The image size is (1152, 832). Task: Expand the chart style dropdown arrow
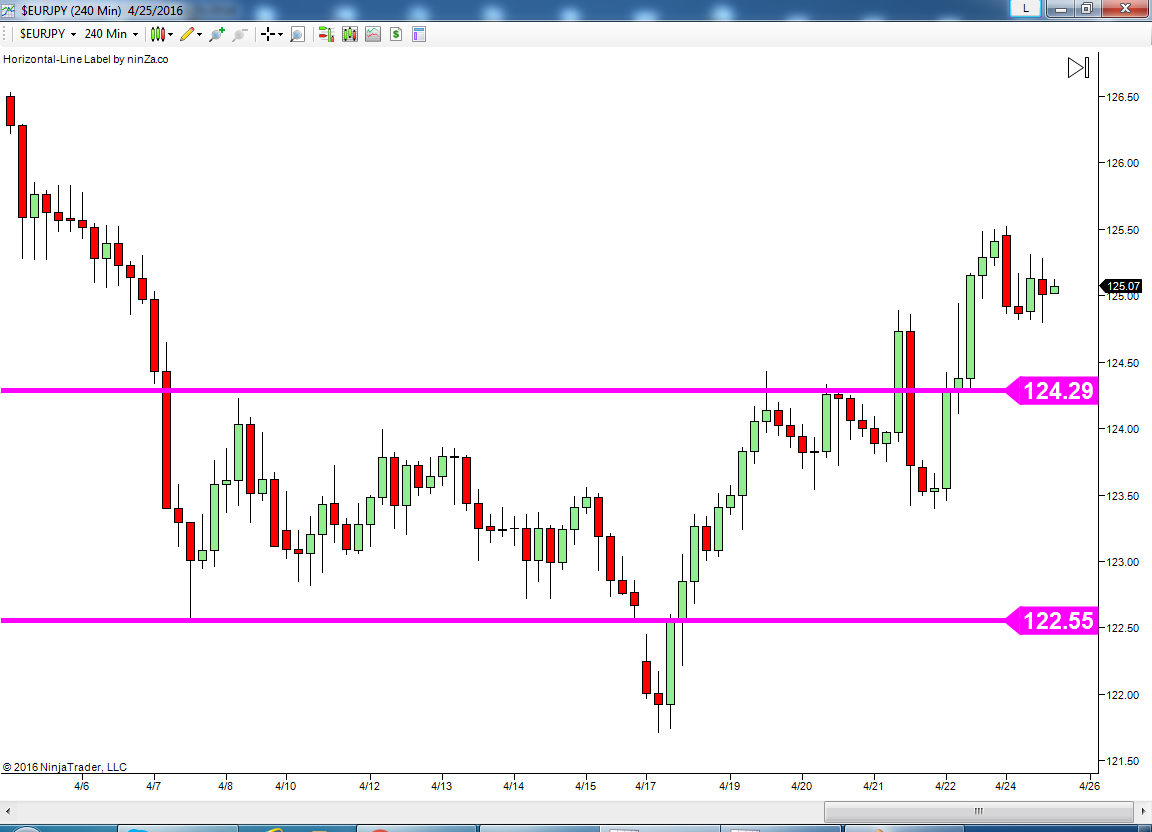[x=170, y=34]
